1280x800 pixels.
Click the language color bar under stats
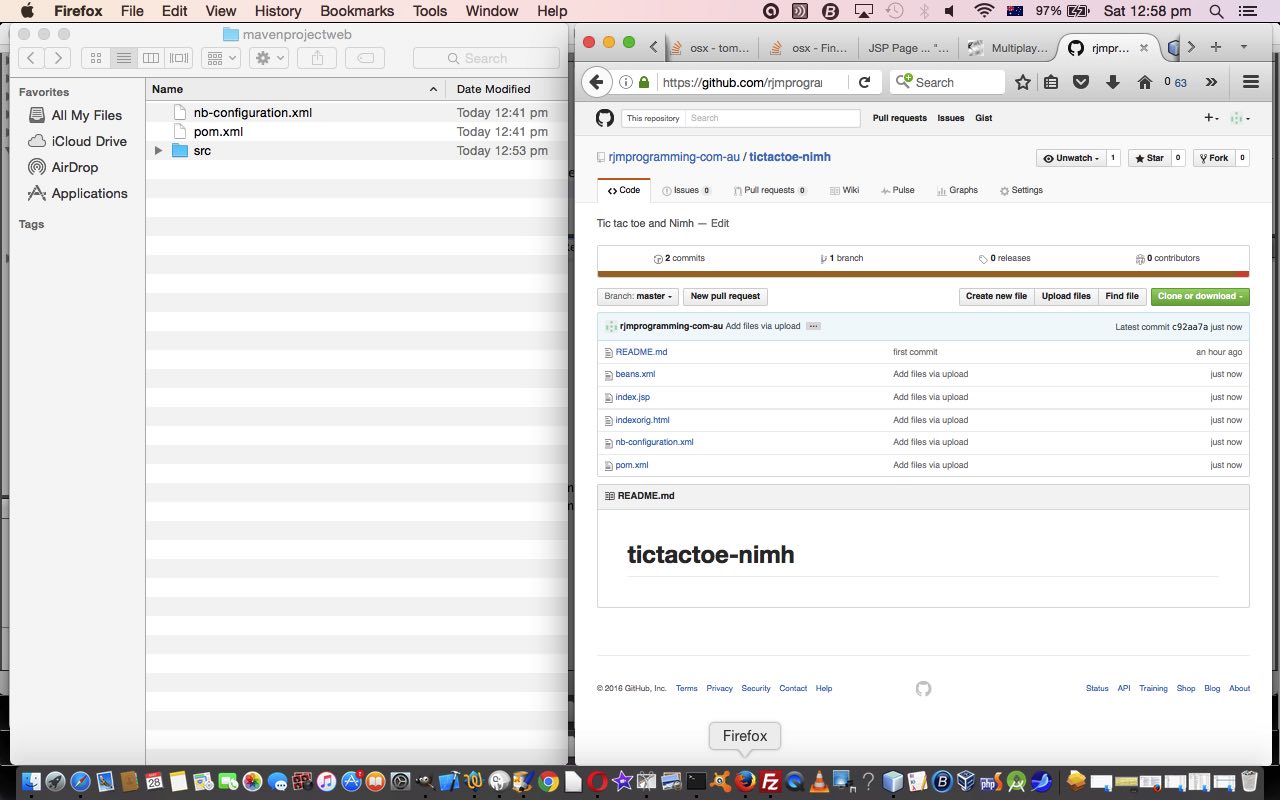tap(923, 274)
